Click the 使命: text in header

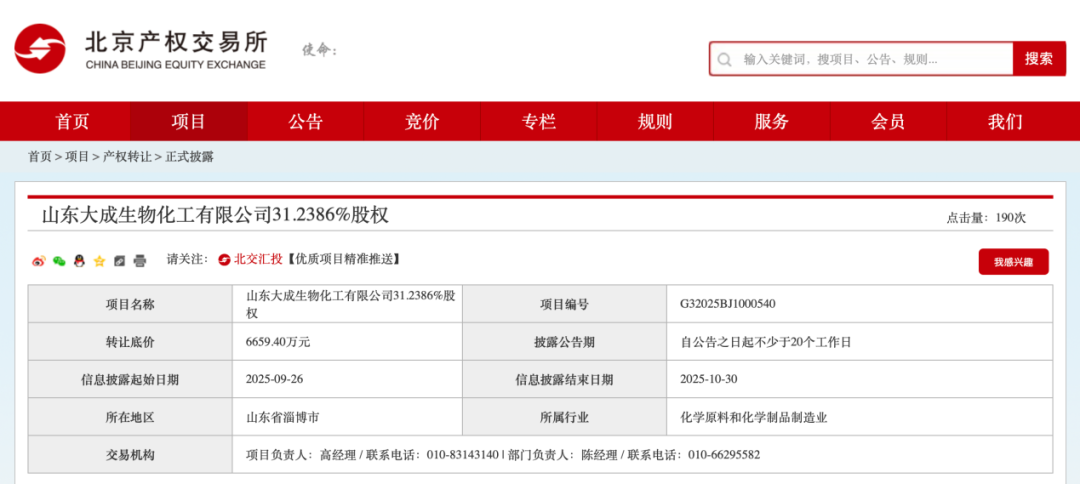tap(320, 50)
